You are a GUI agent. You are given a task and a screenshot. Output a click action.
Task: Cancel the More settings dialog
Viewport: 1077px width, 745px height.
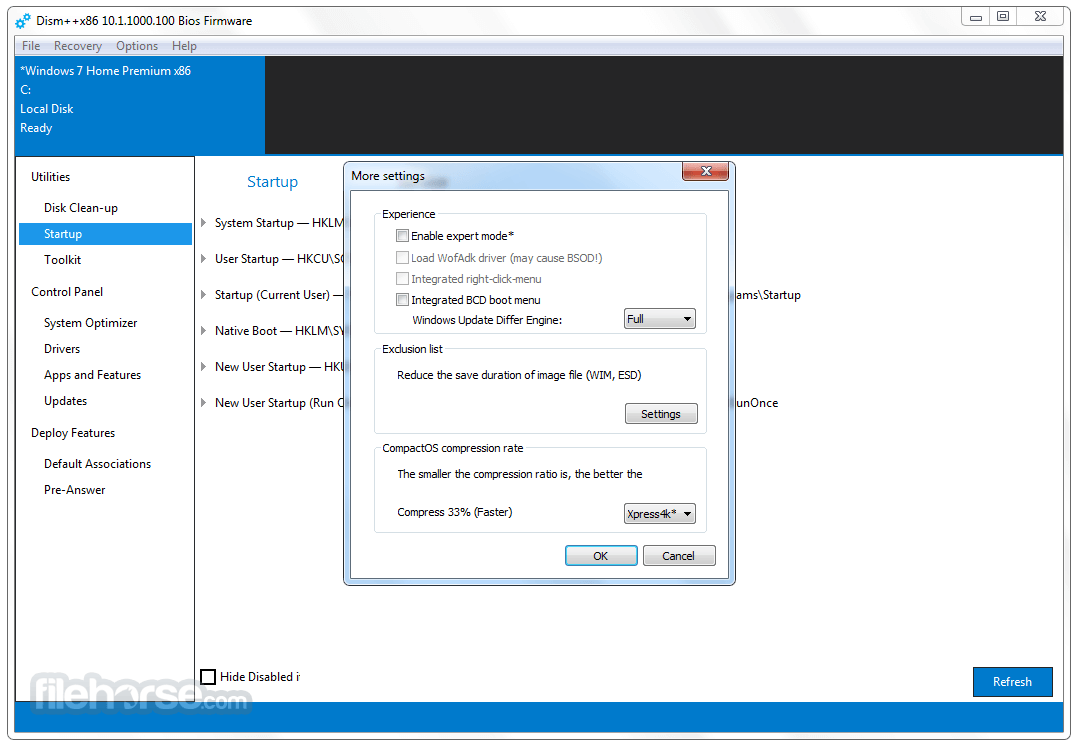679,555
